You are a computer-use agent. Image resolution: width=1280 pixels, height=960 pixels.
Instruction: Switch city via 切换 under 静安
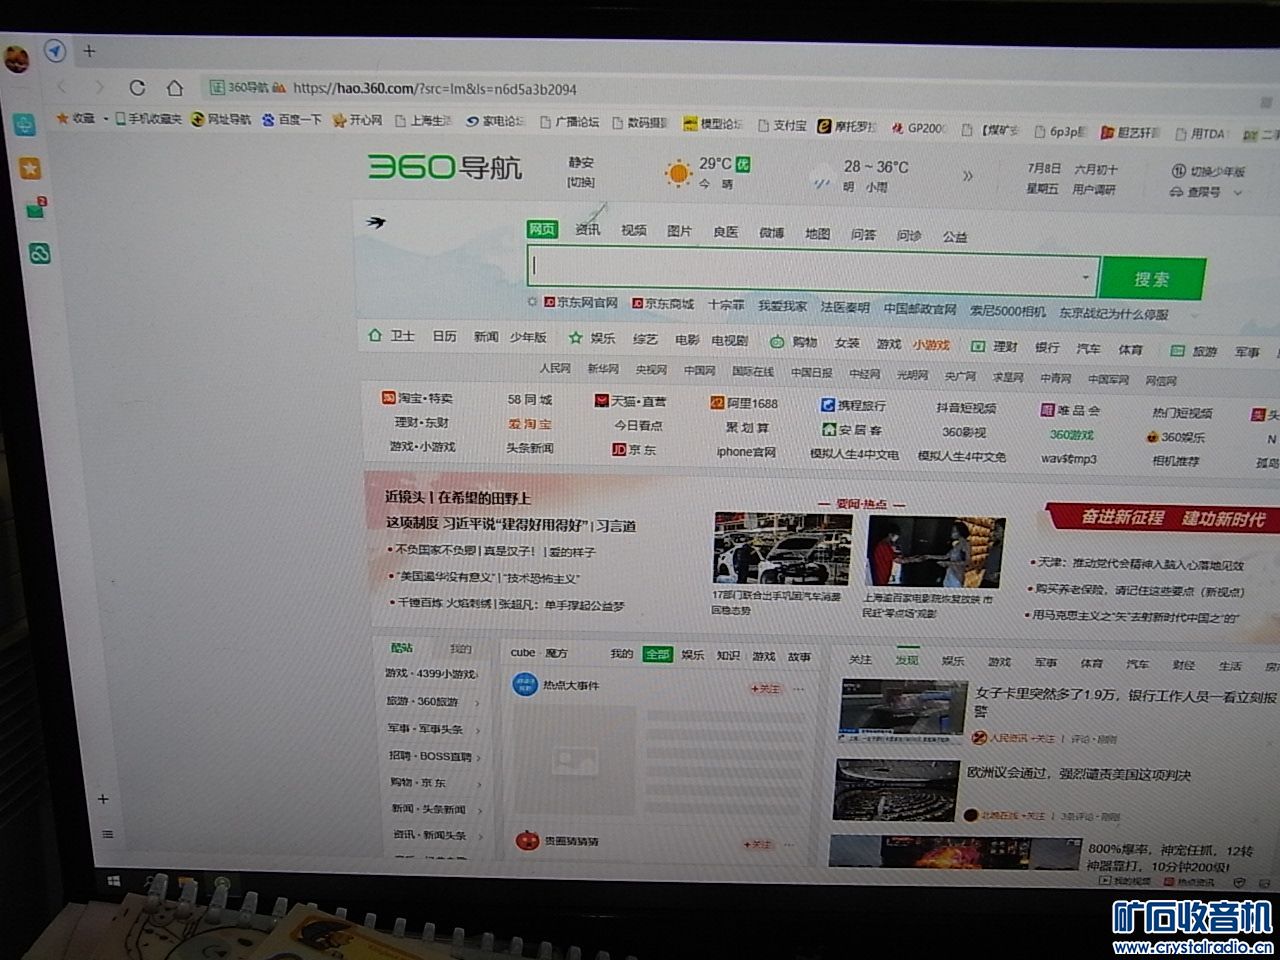pos(581,182)
